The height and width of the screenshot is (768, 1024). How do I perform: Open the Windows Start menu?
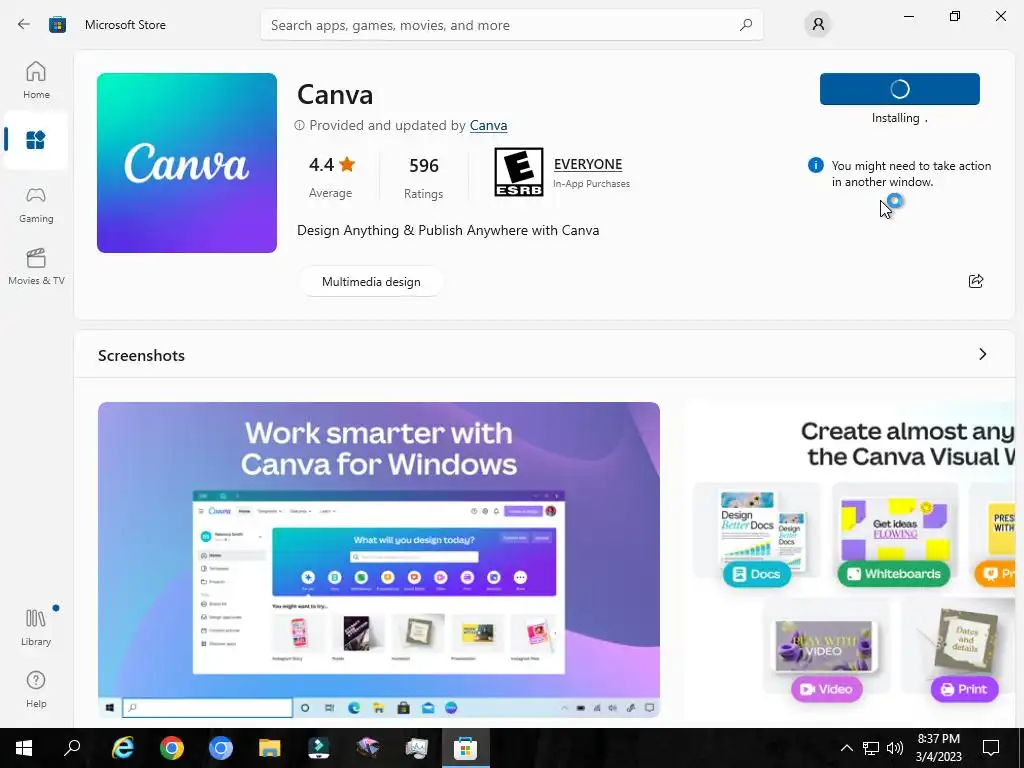click(24, 747)
